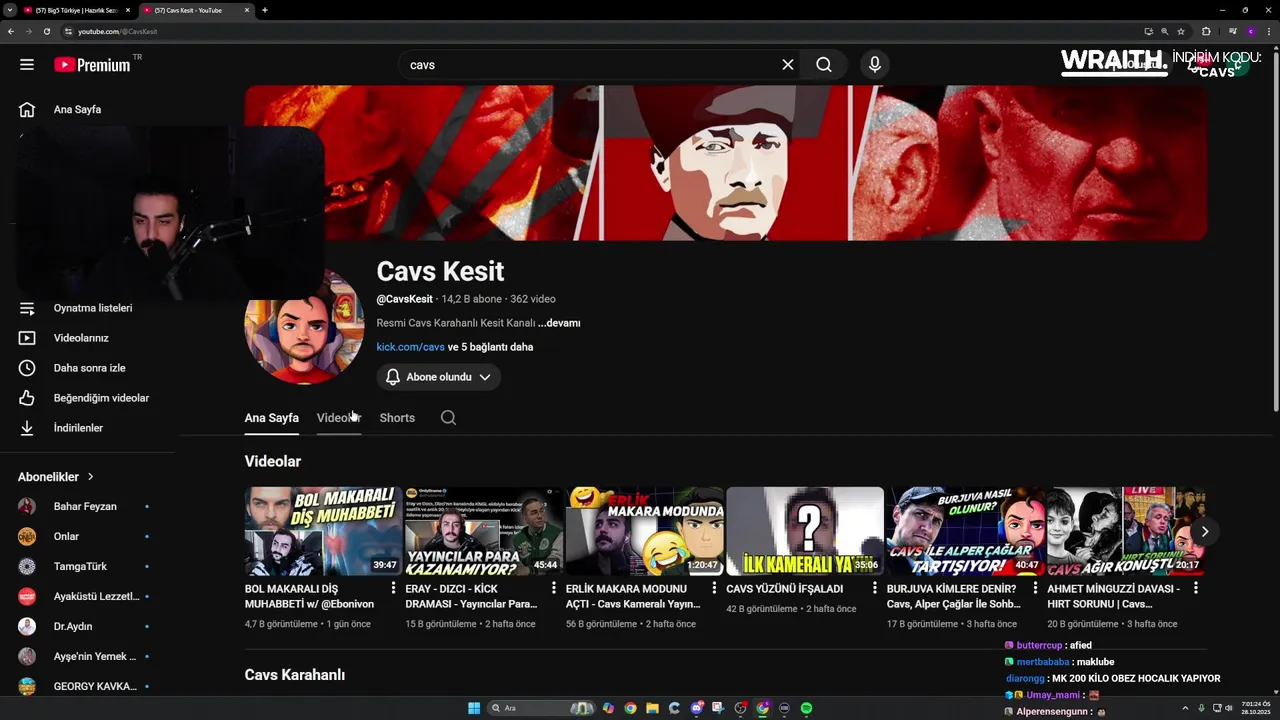Switch to channel Ana Sayfa tab
The height and width of the screenshot is (720, 1280).
(271, 418)
